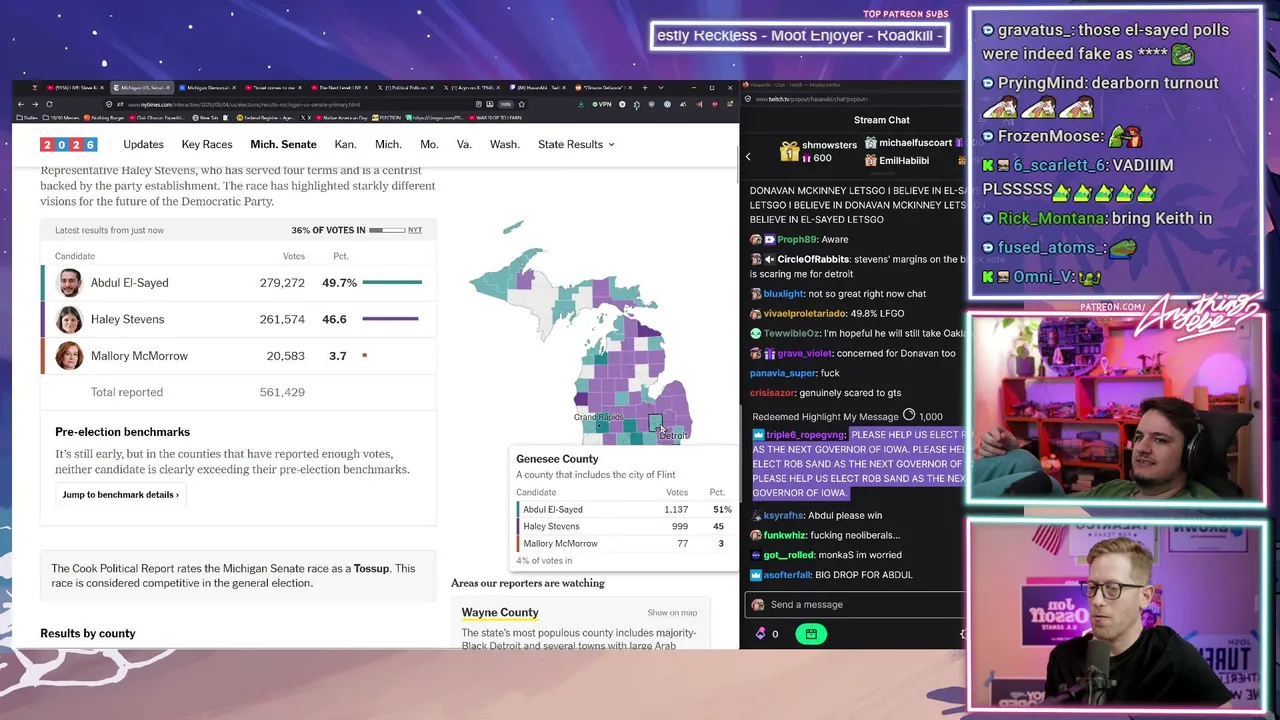The width and height of the screenshot is (1280, 720).
Task: Click username asofterfall in chat
Action: click(x=788, y=575)
